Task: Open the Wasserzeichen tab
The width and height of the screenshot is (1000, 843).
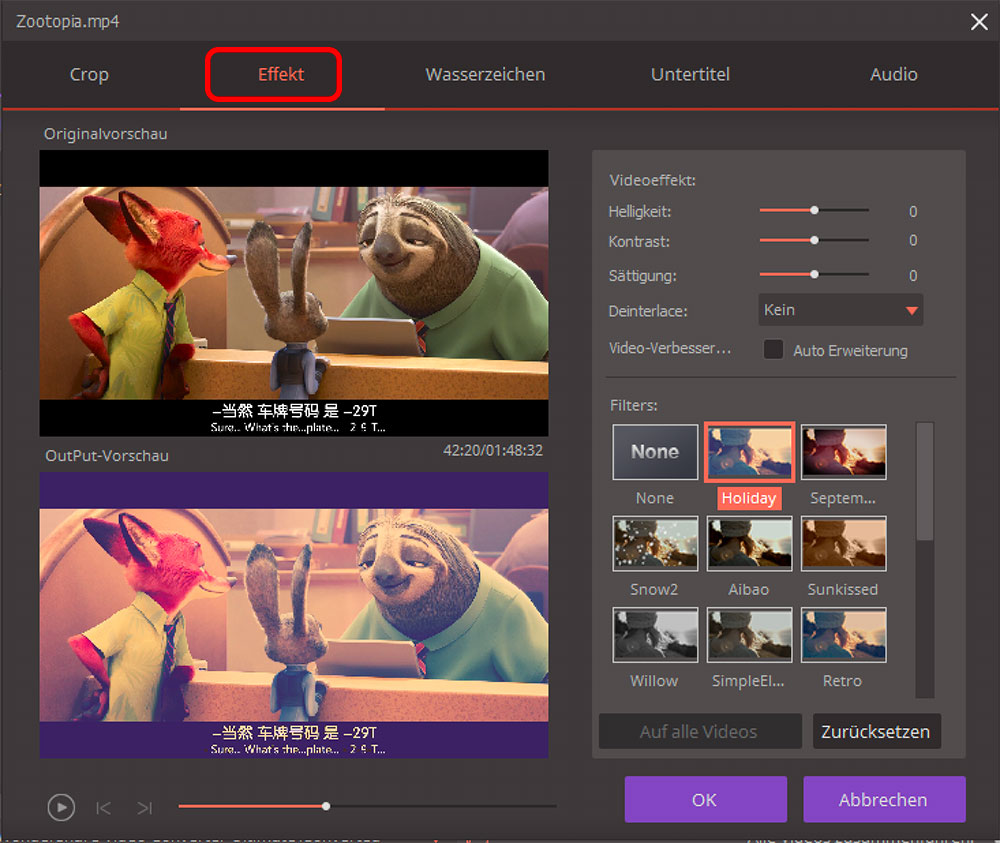Action: click(485, 75)
